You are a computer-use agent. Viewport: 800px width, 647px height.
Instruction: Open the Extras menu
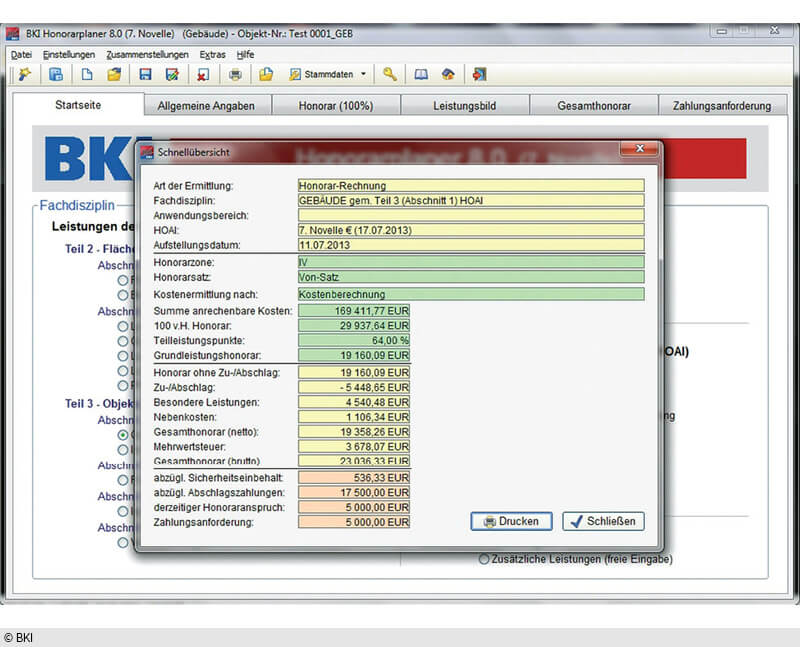(x=213, y=55)
